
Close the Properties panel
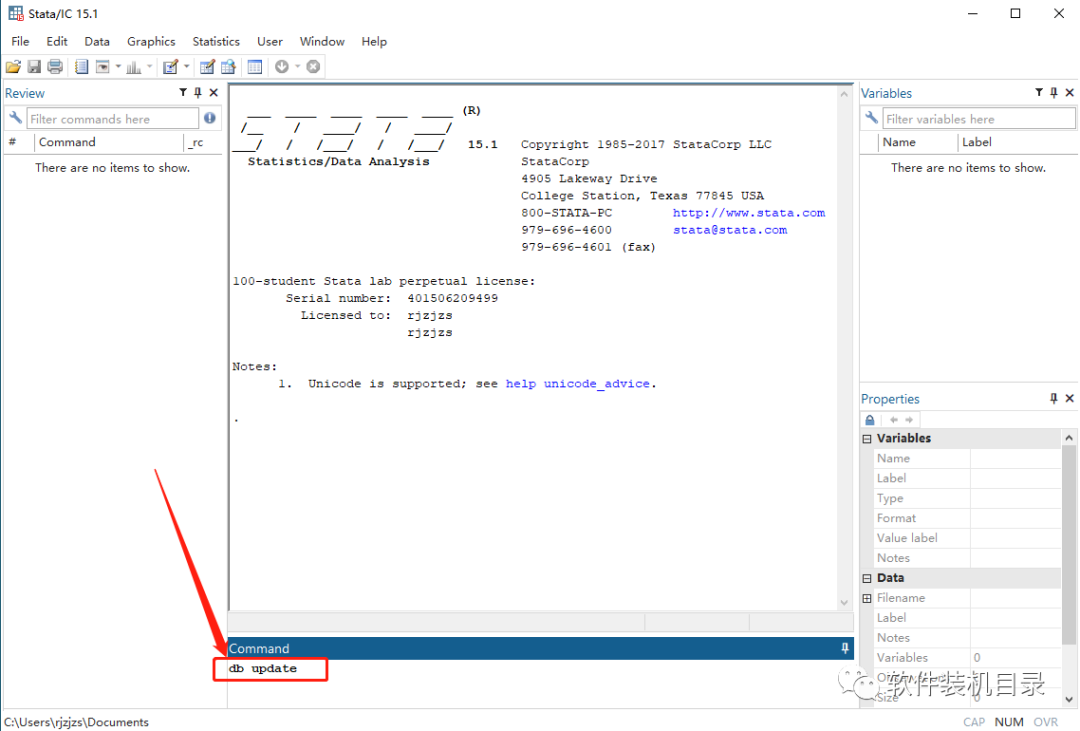tap(1070, 398)
